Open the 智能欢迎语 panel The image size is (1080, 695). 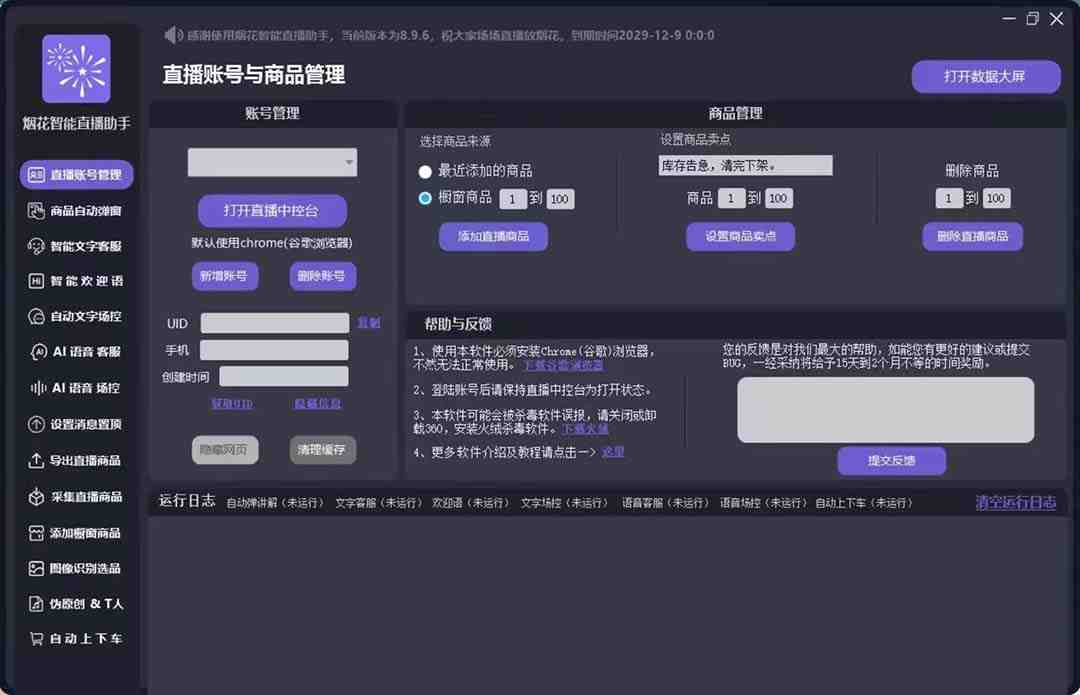click(x=75, y=281)
